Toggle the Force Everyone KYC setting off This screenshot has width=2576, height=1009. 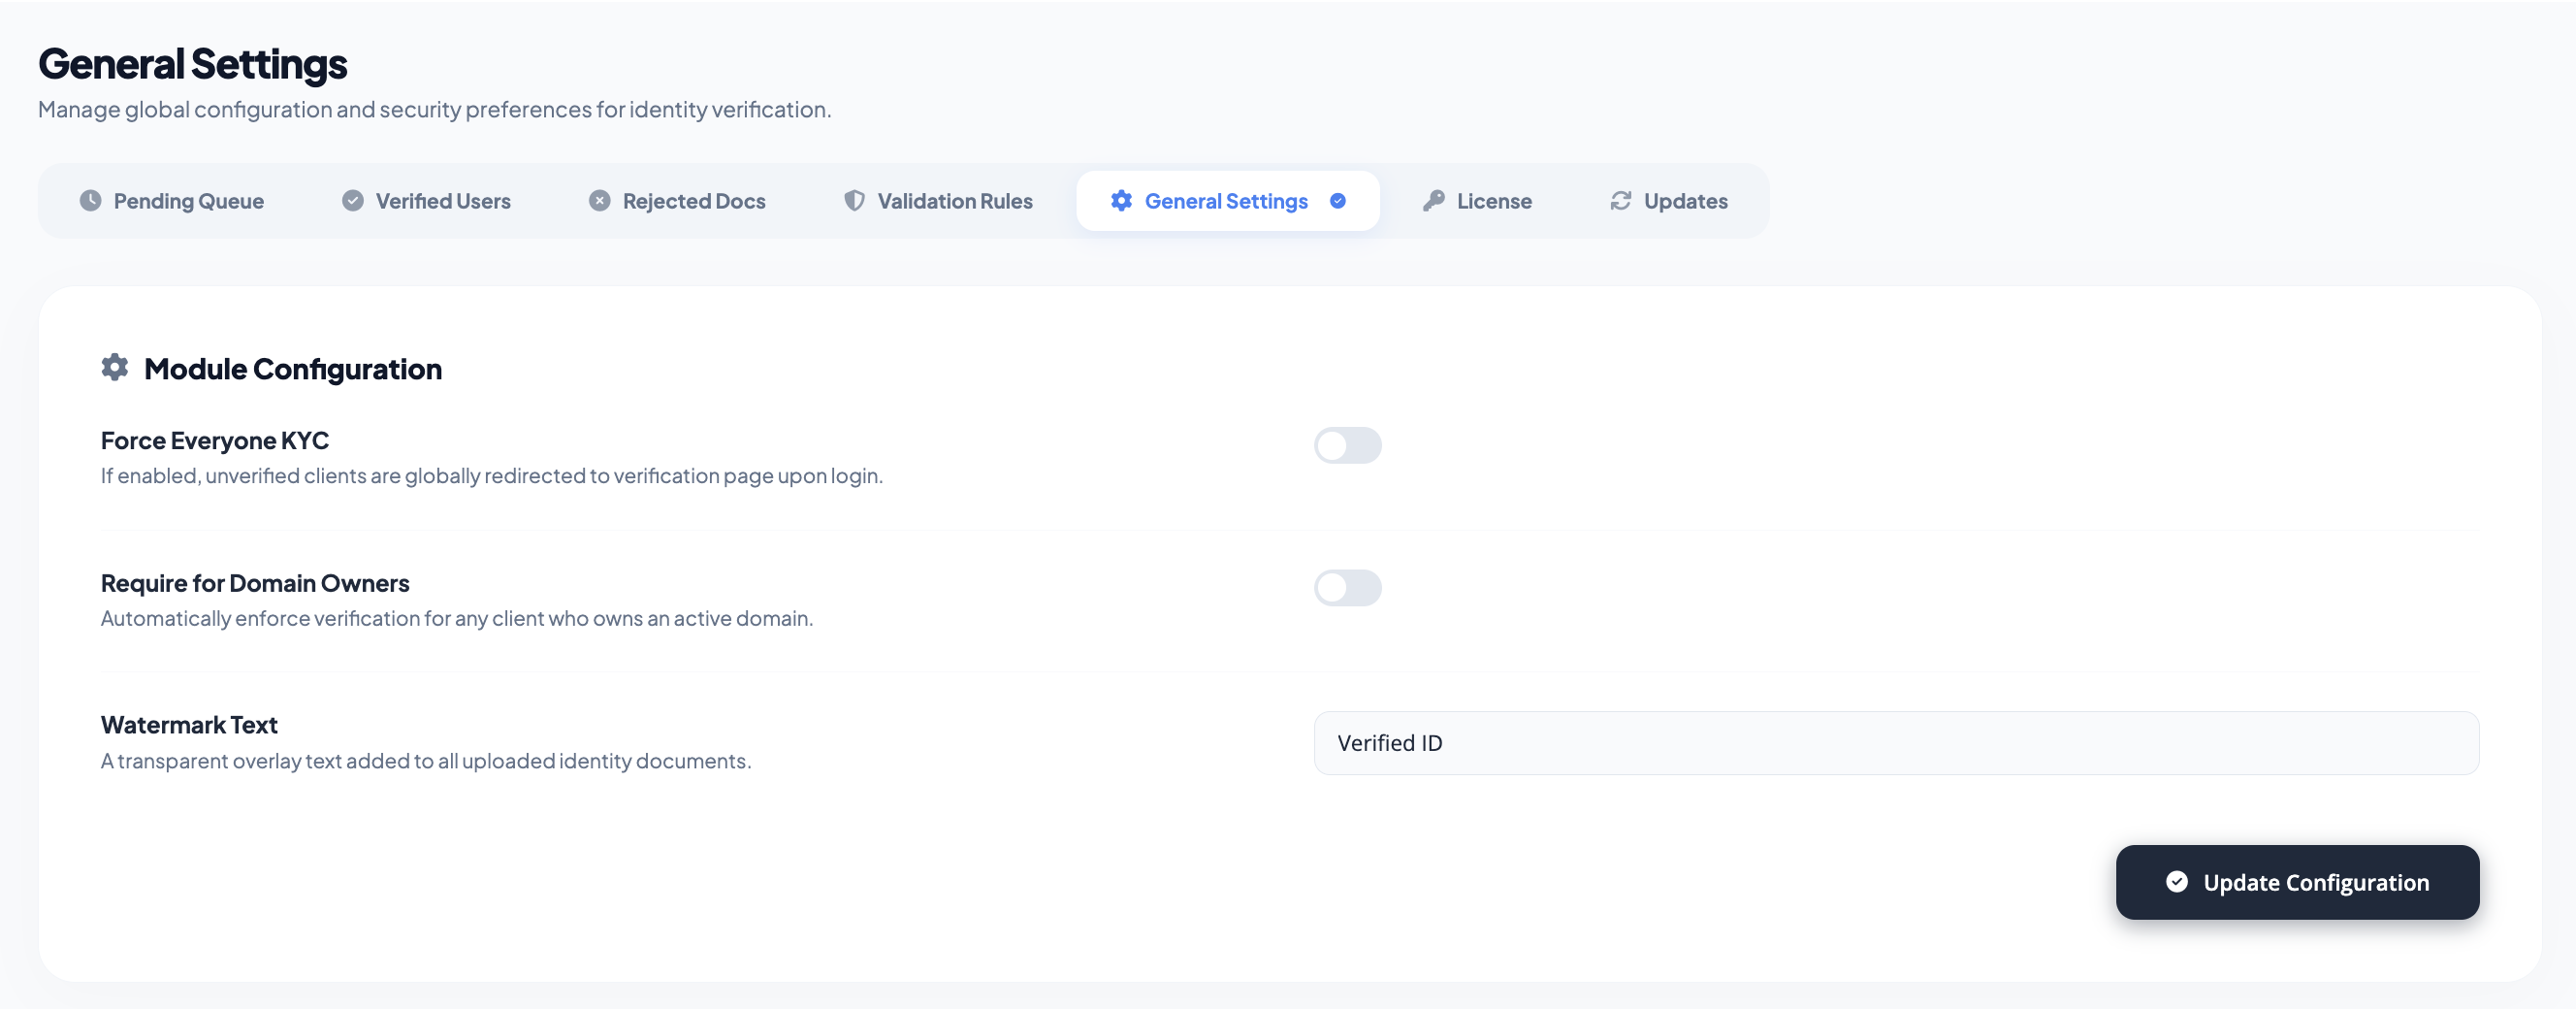1348,446
